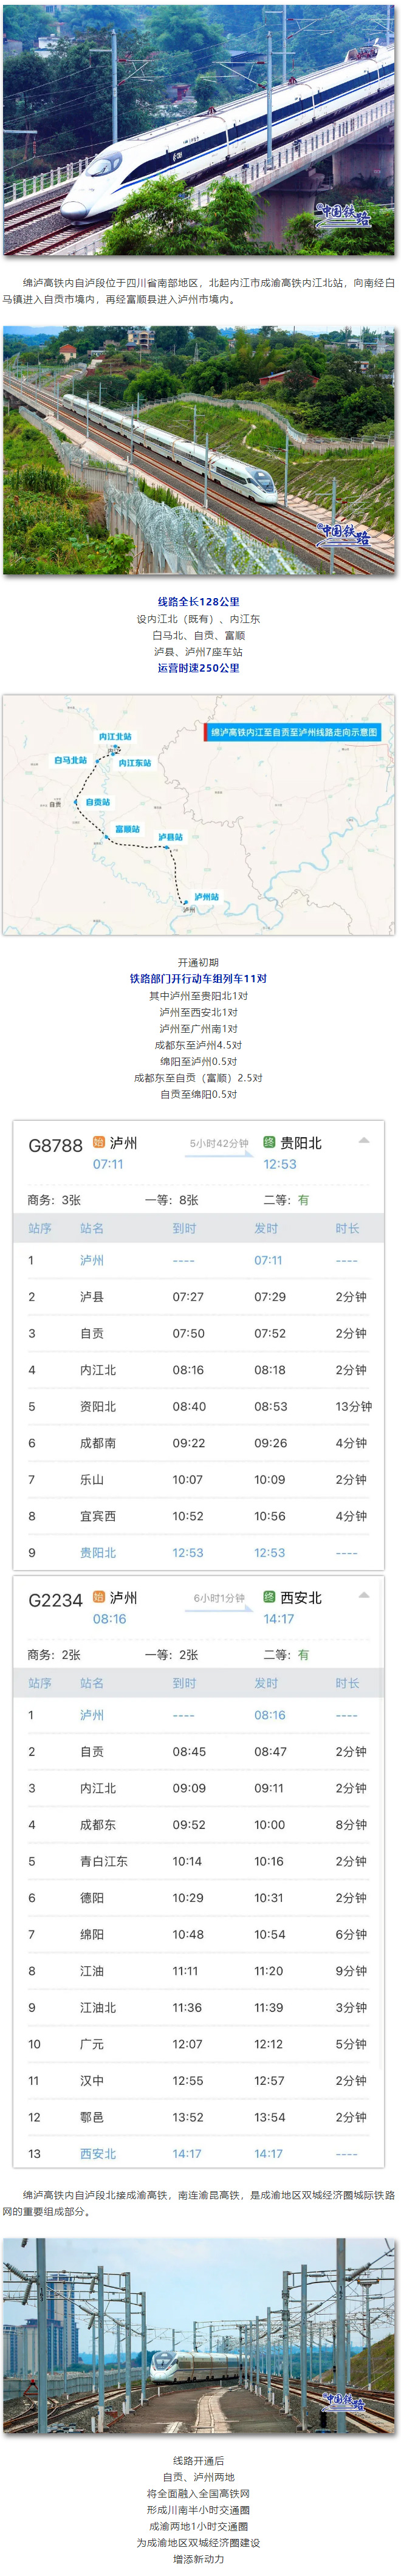Open the 西安北 terminal station link in row 13
The height and width of the screenshot is (2576, 401).
tap(98, 2153)
